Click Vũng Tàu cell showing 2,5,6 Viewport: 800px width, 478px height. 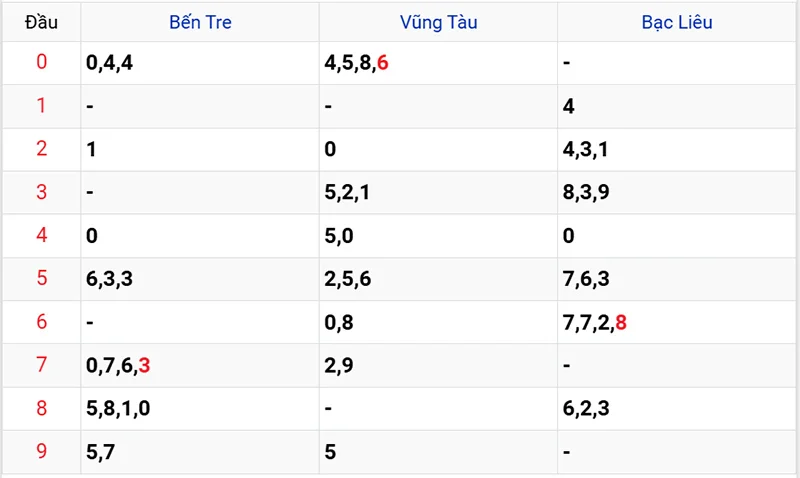pyautogui.click(x=348, y=279)
